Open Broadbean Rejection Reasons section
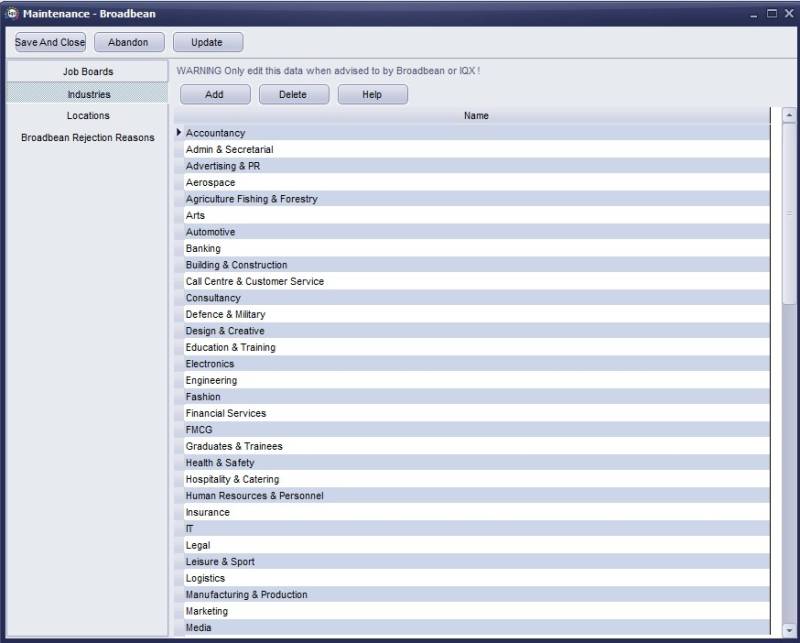The image size is (800, 643). tap(88, 137)
